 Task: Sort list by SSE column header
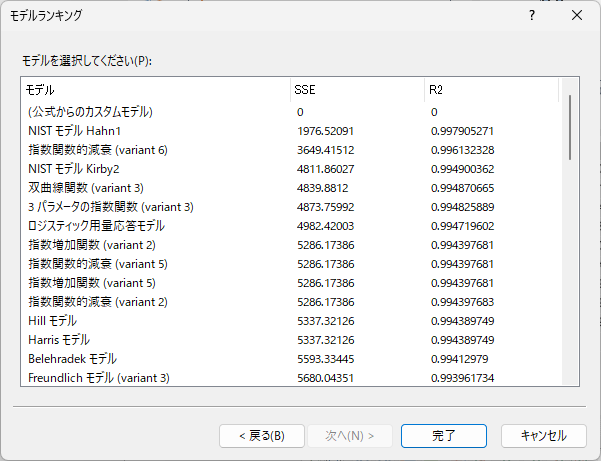(x=356, y=90)
